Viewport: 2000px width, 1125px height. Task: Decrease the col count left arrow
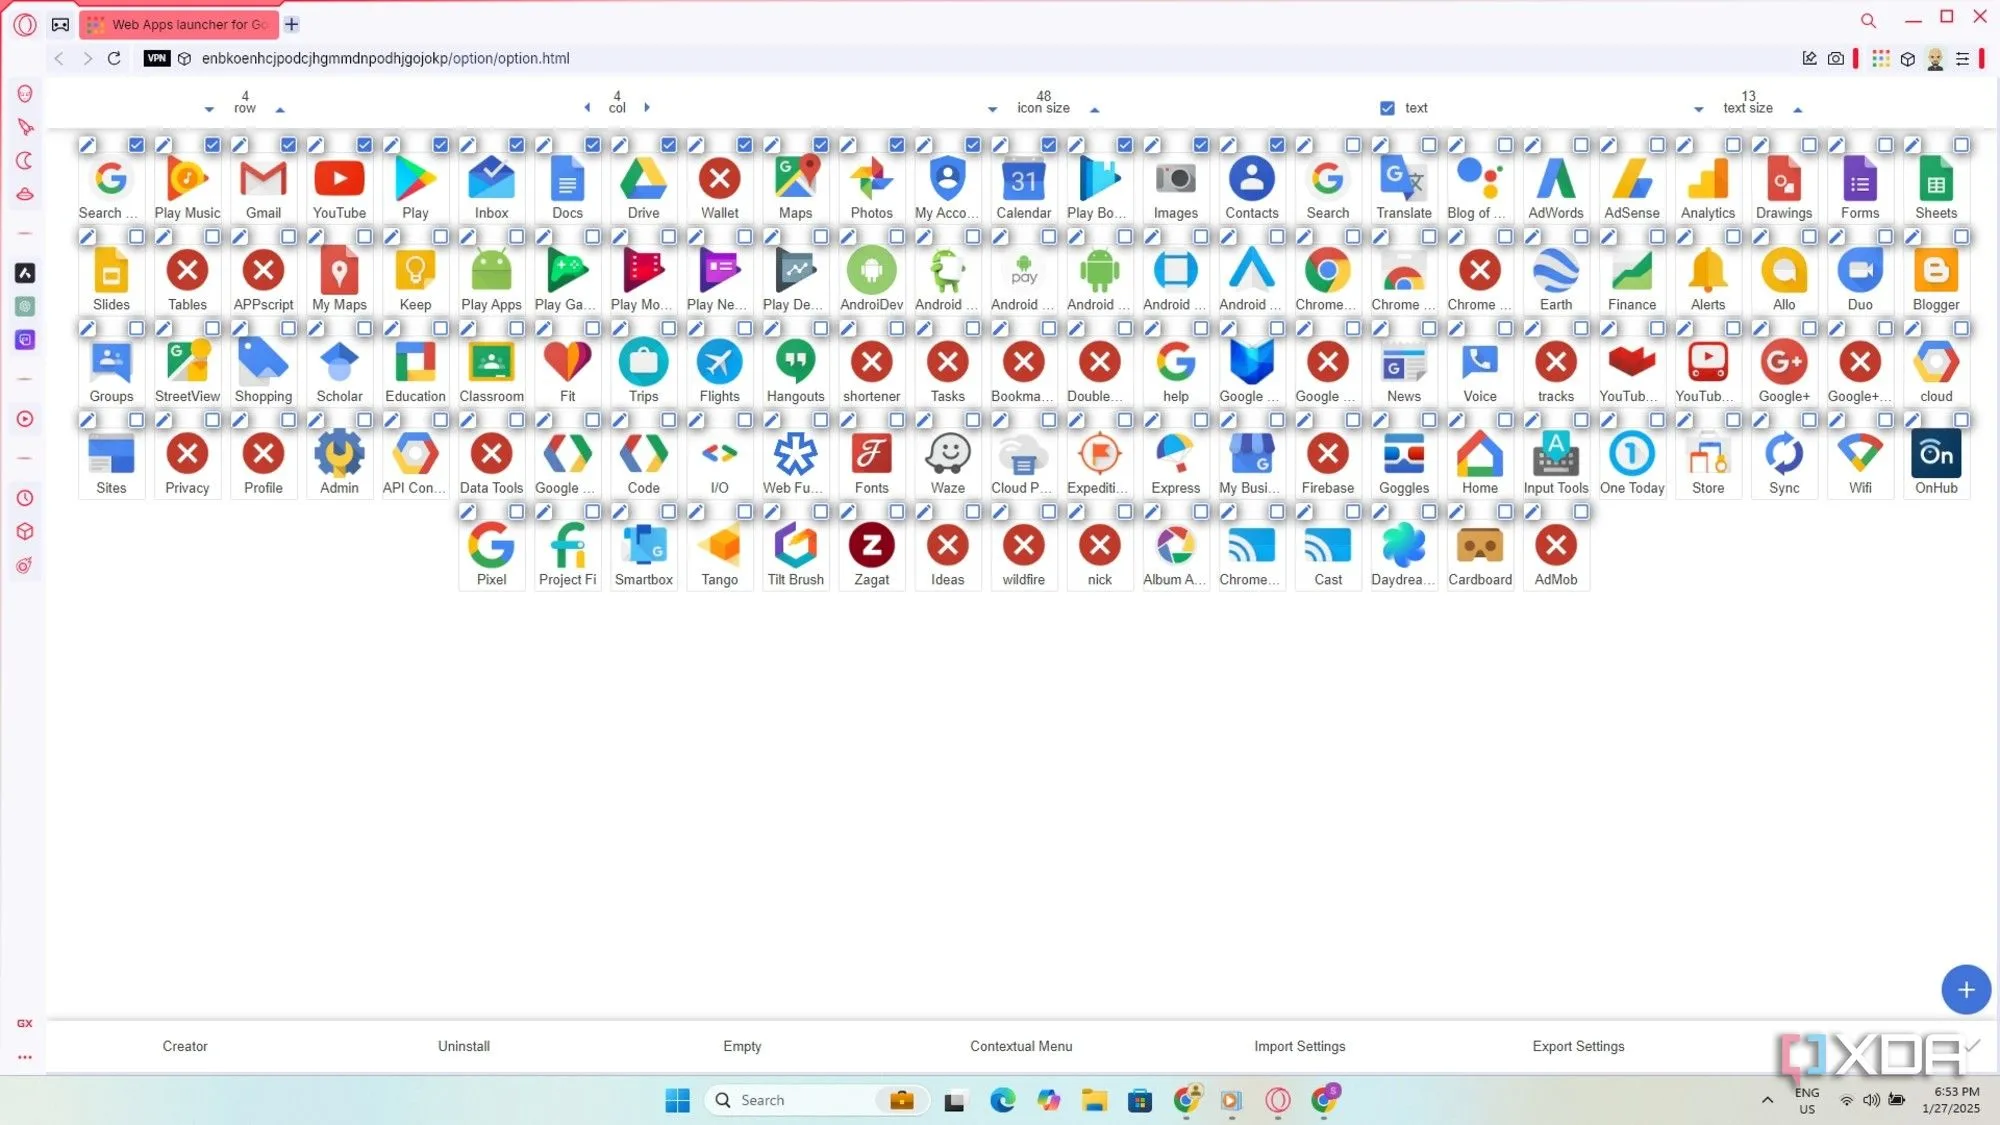coord(587,107)
